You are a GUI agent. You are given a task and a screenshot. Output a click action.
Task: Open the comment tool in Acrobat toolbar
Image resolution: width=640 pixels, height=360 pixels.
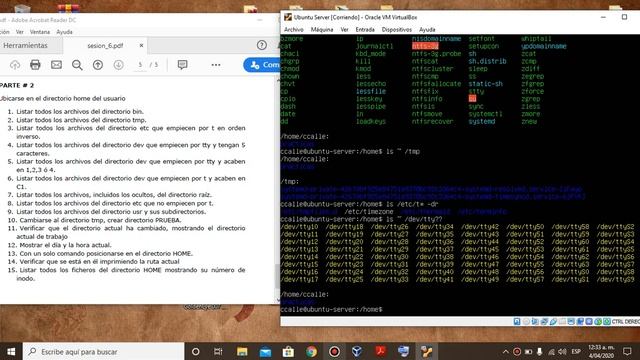point(182,64)
